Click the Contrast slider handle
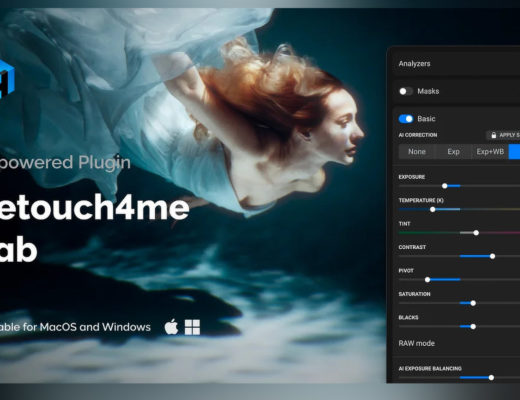The image size is (520, 400). click(x=492, y=256)
